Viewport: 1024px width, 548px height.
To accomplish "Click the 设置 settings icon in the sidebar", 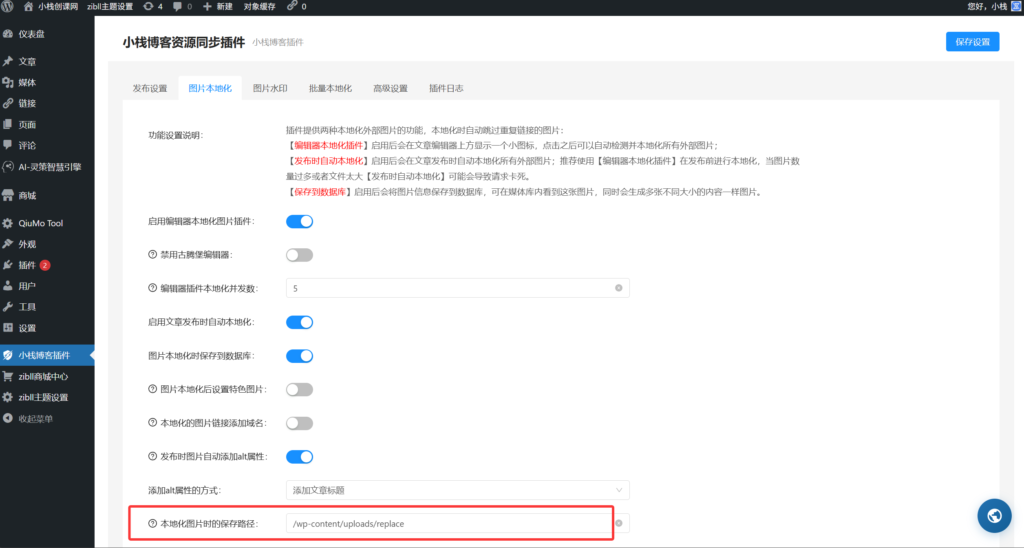I will 8,328.
